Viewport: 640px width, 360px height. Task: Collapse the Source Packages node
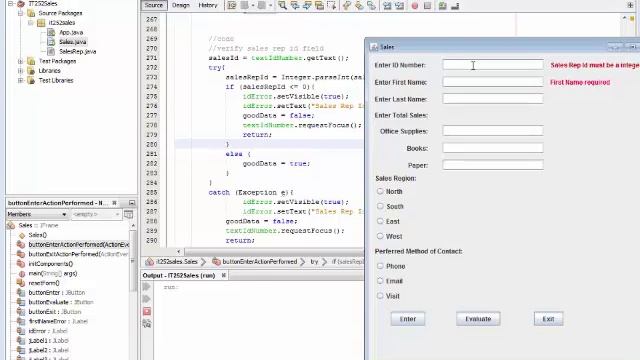(20, 13)
